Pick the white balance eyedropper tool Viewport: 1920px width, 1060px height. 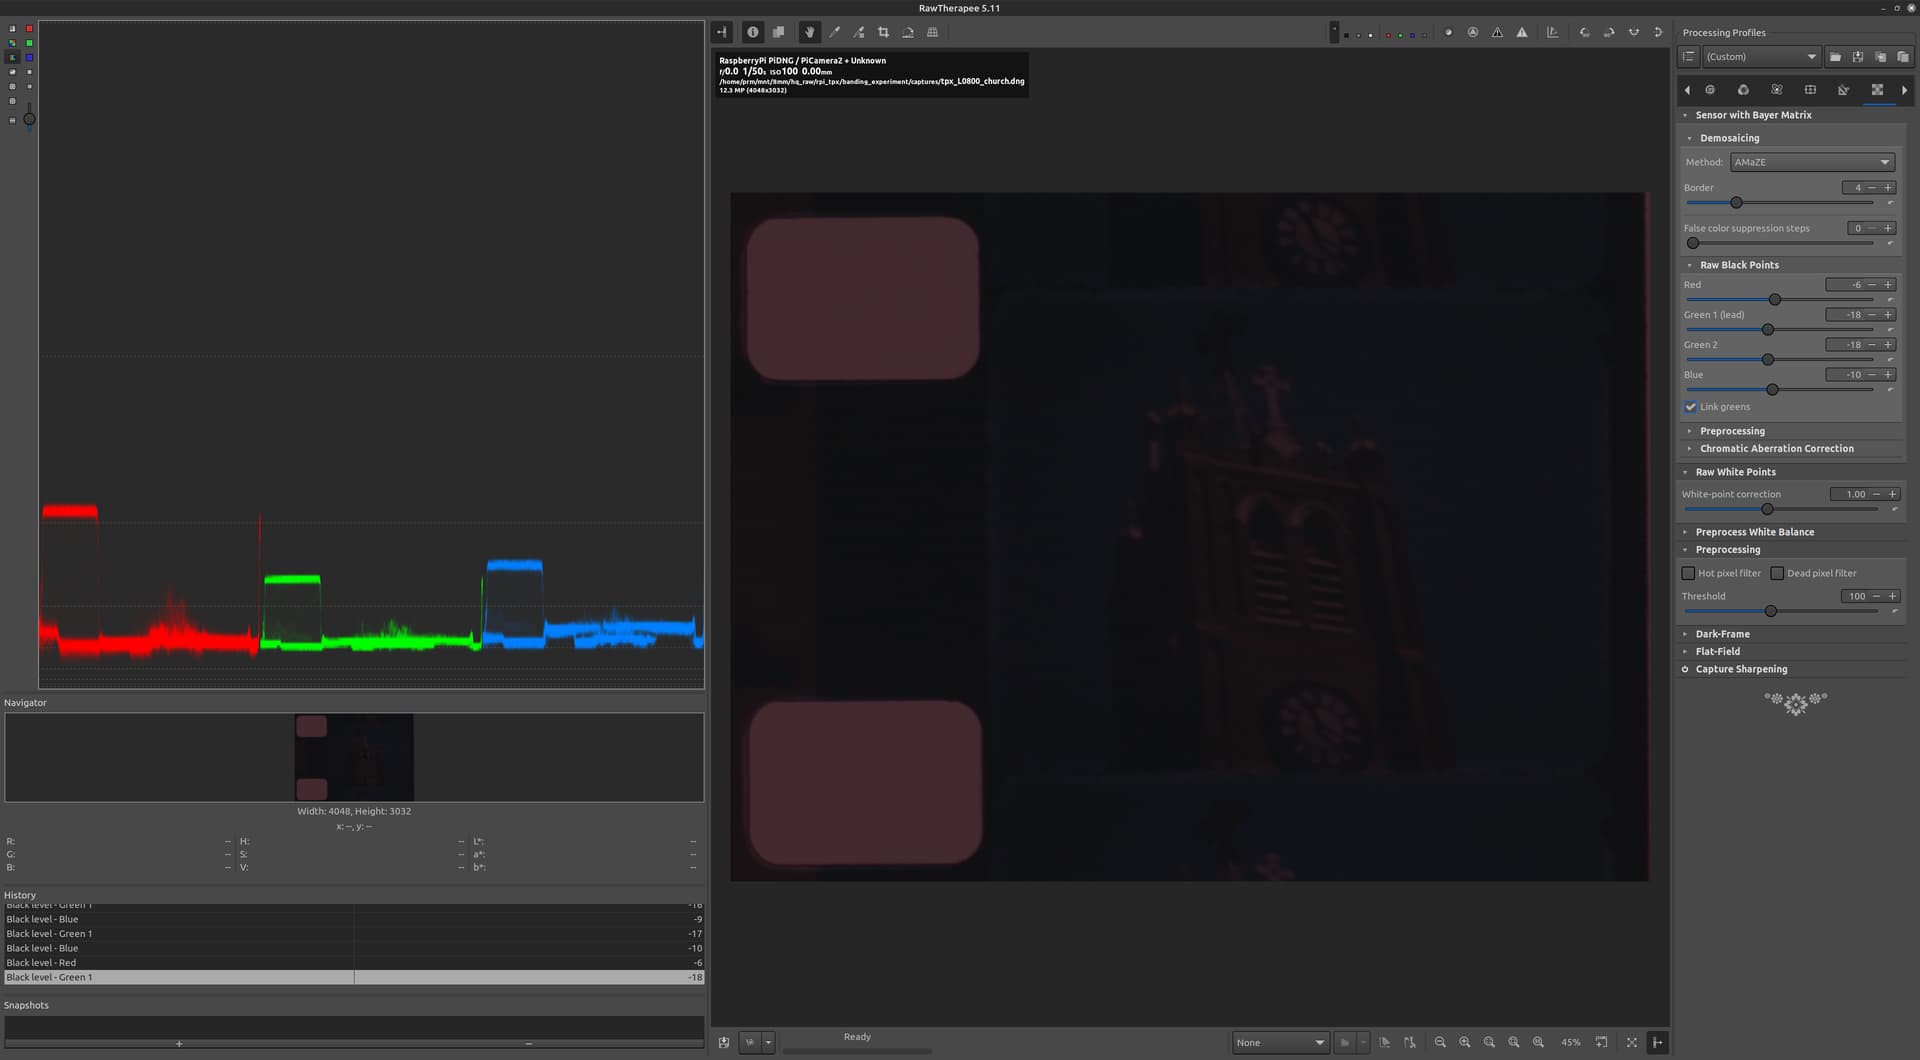pyautogui.click(x=834, y=32)
